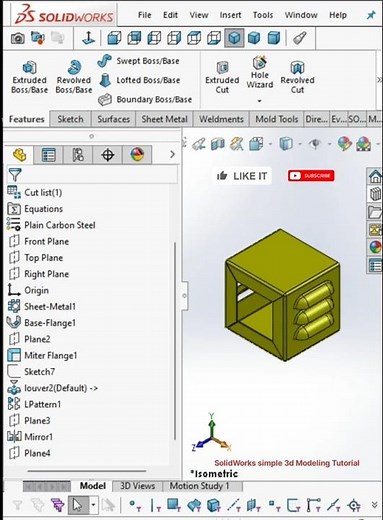The height and width of the screenshot is (520, 383).
Task: Click the Edit Appearance ball icon in viewport
Action: [x=344, y=144]
